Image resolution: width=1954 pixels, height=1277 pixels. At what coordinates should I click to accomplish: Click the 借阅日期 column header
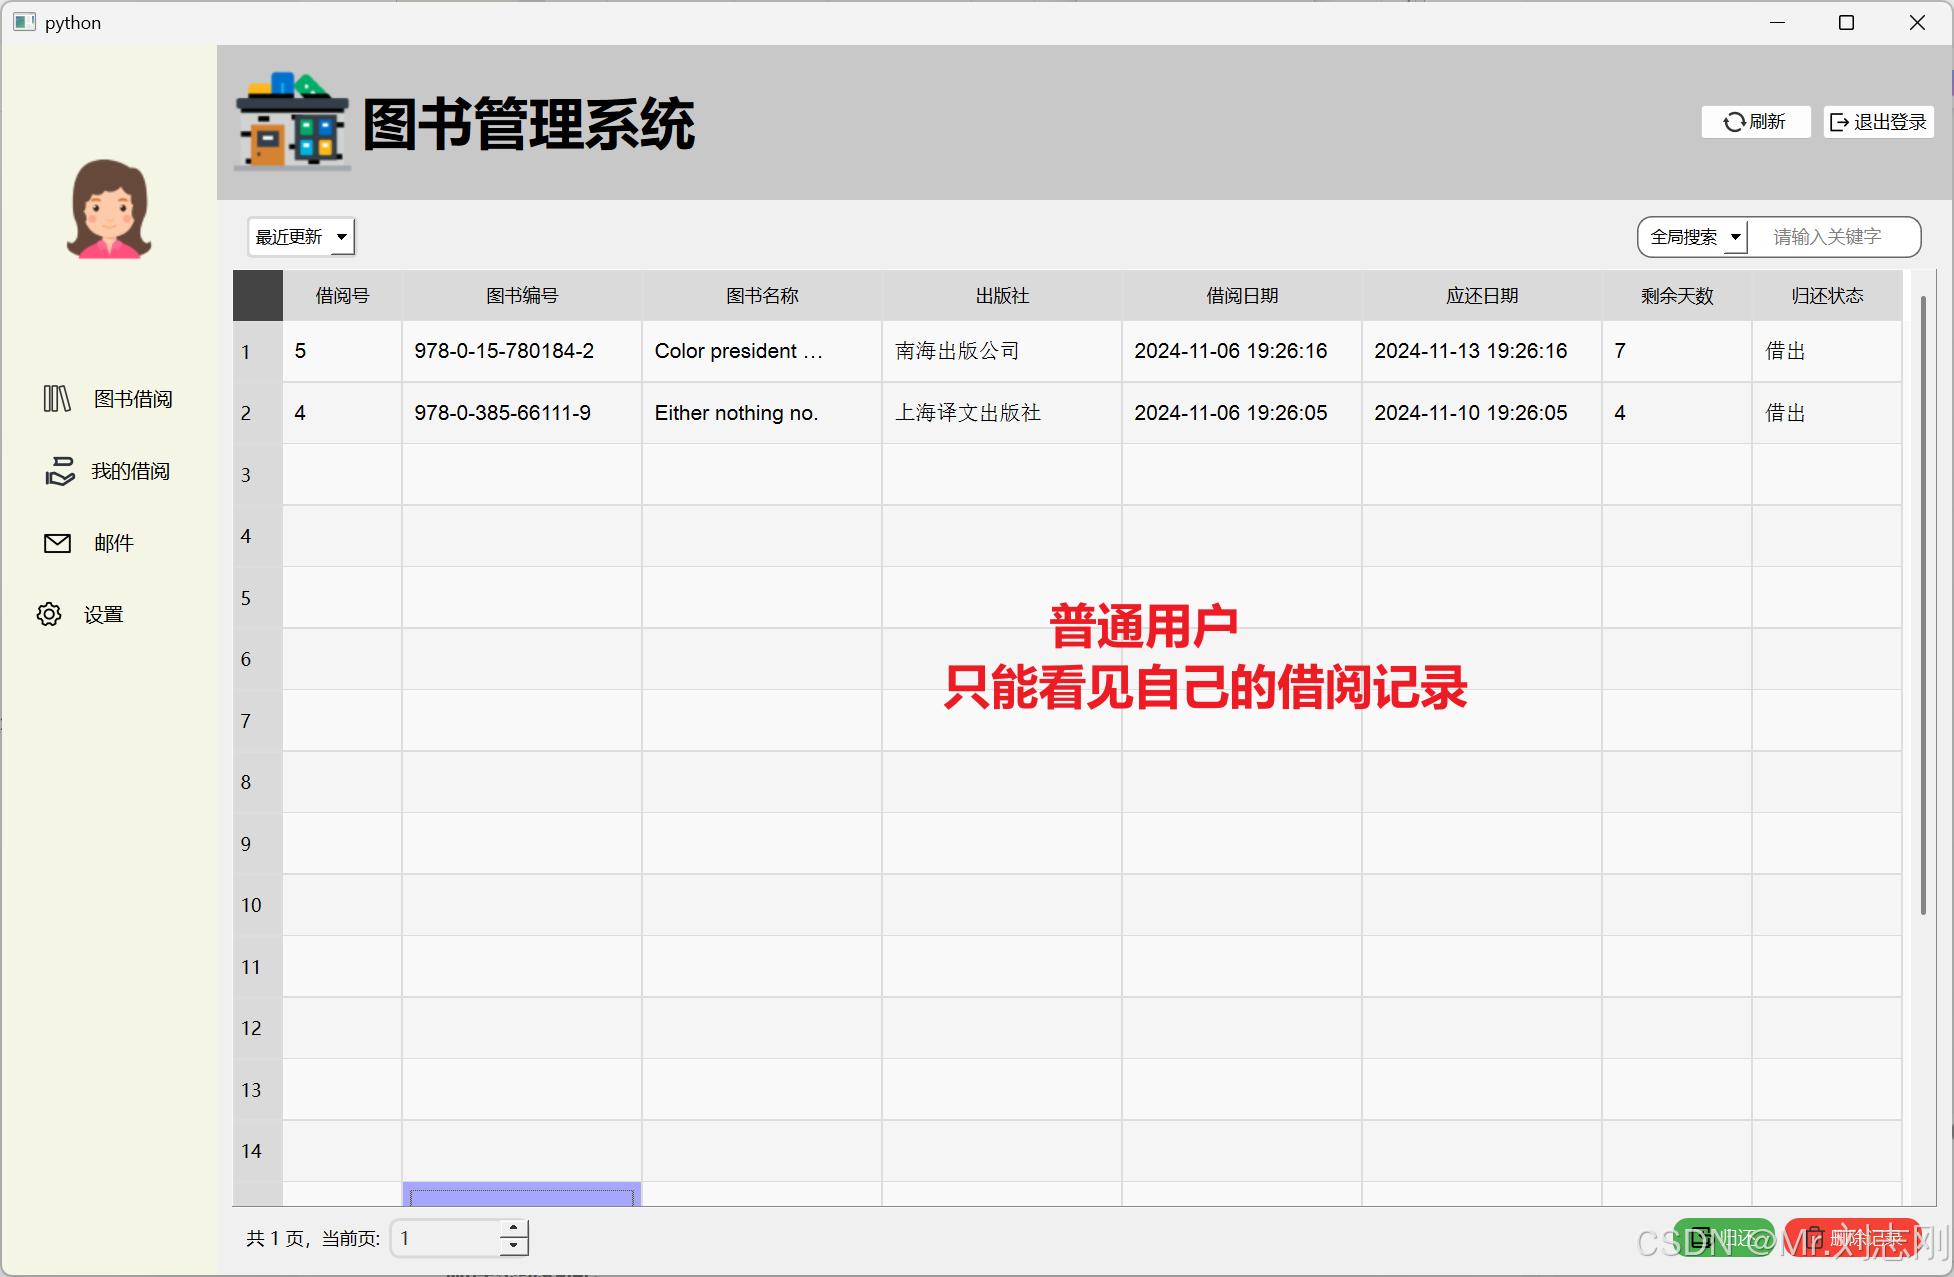pos(1242,296)
